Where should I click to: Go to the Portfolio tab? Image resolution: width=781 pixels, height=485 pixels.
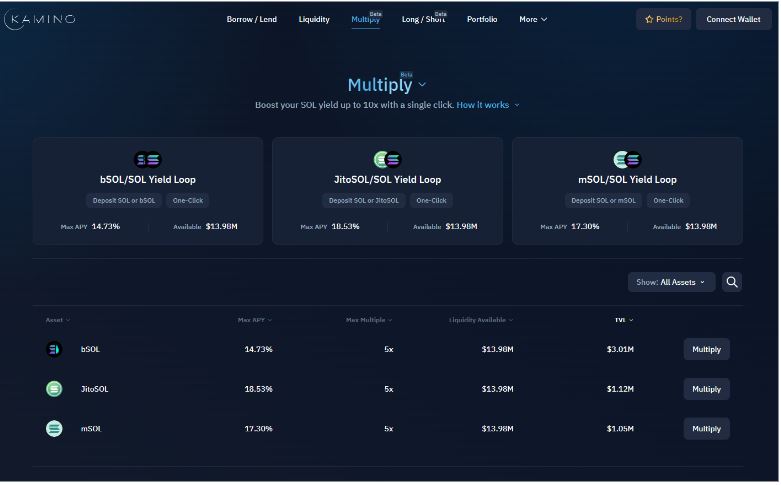coord(482,19)
